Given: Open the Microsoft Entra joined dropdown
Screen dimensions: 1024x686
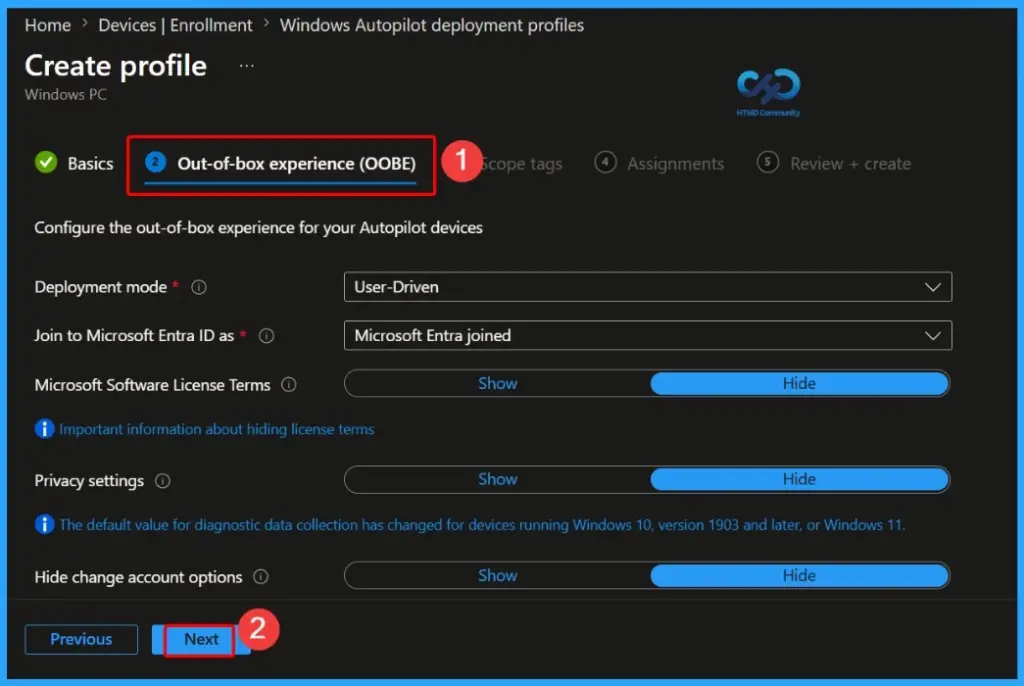Looking at the screenshot, I should tap(648, 335).
